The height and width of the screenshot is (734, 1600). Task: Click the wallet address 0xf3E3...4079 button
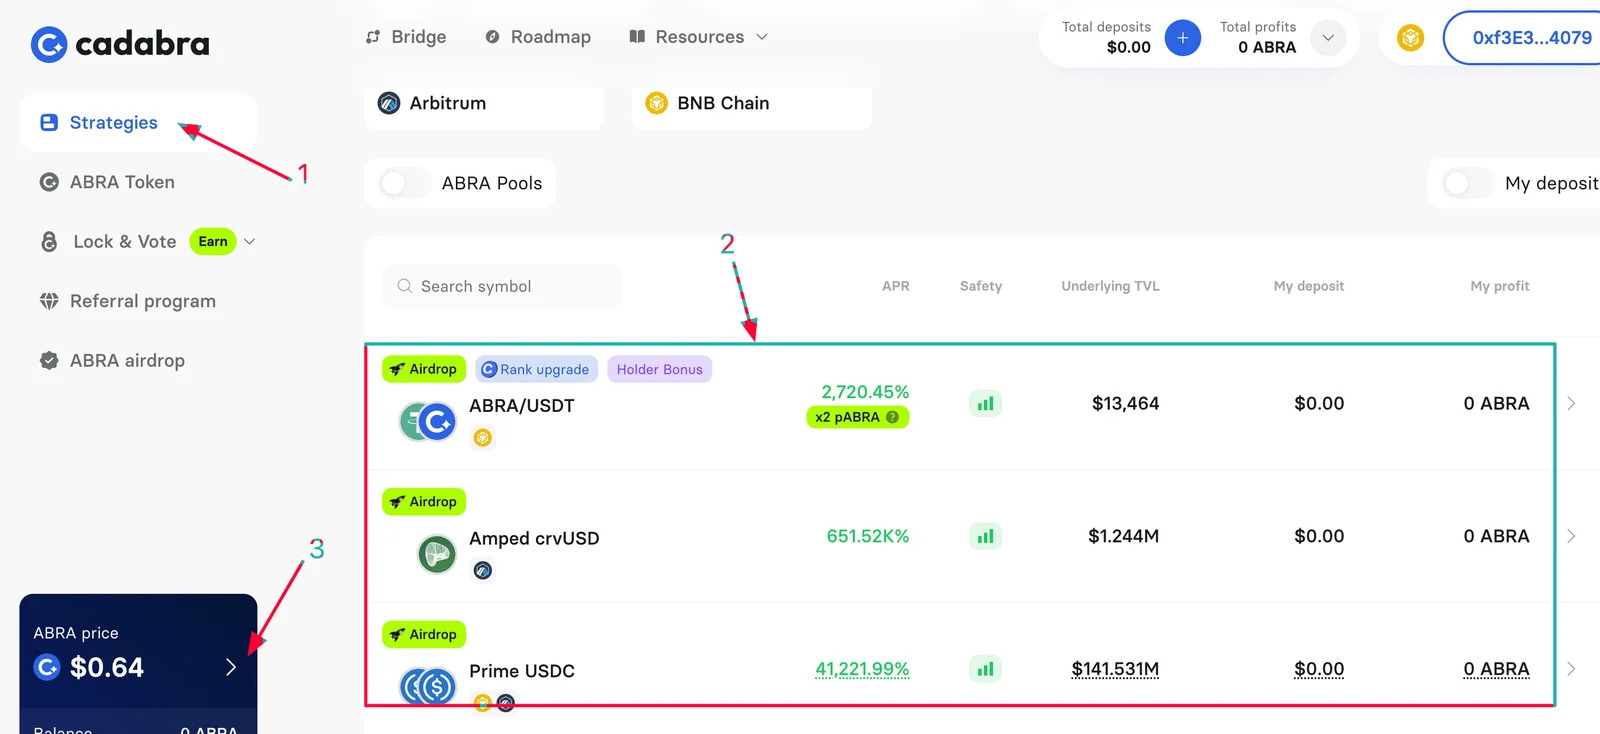pyautogui.click(x=1522, y=38)
